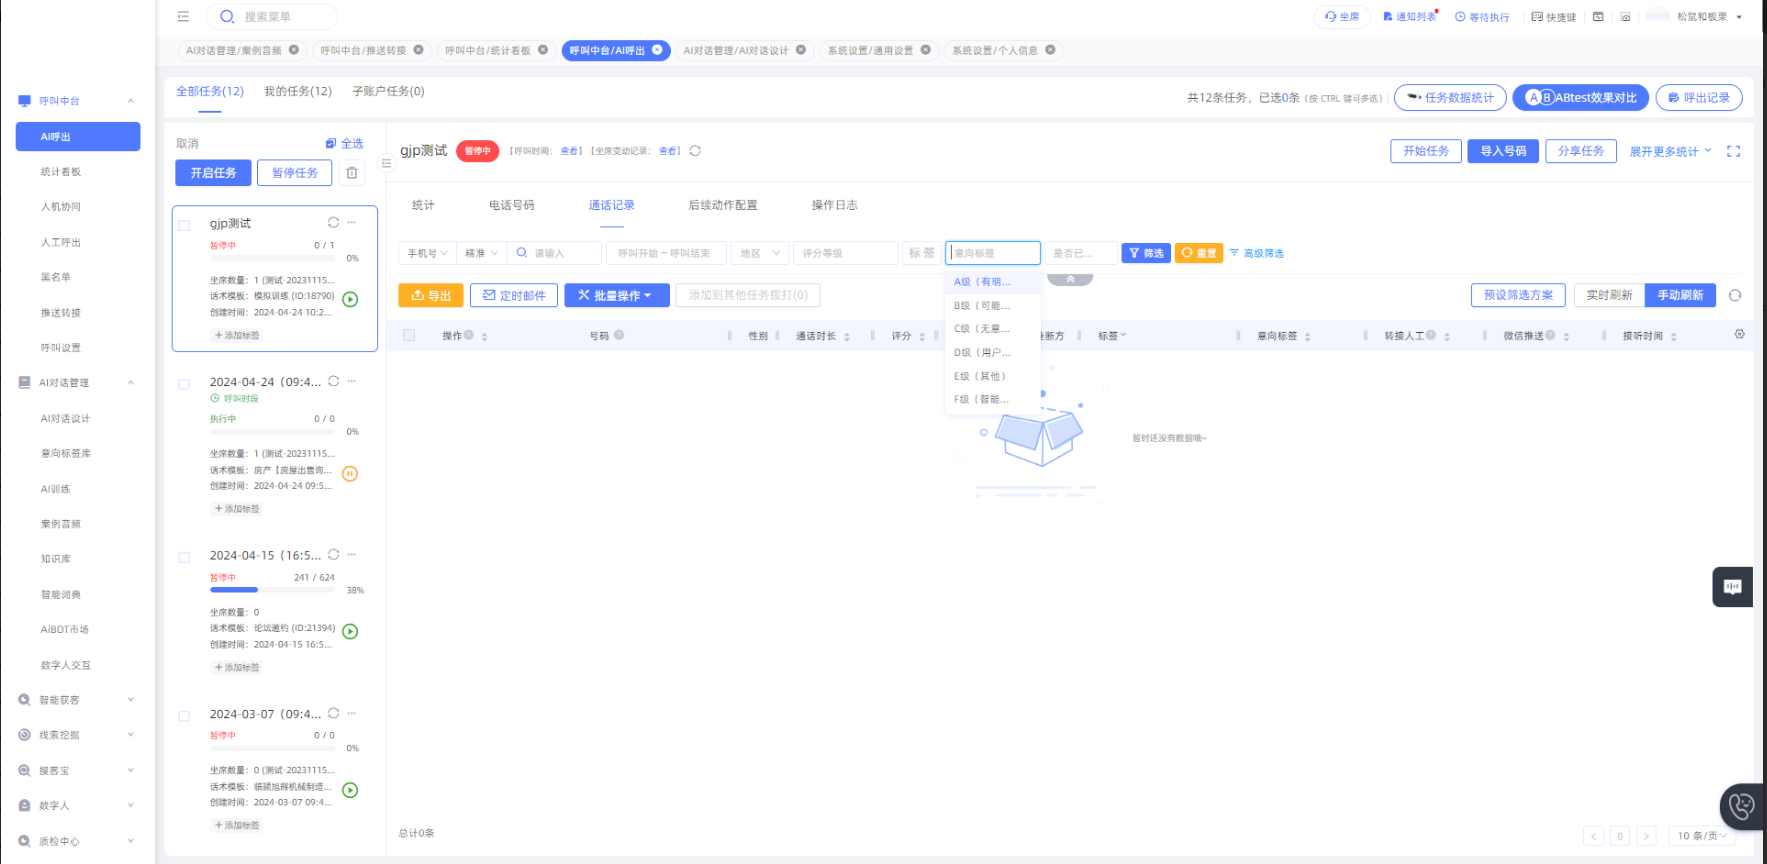Open the 手机号 filter dropdown
The width and height of the screenshot is (1767, 864).
[427, 253]
